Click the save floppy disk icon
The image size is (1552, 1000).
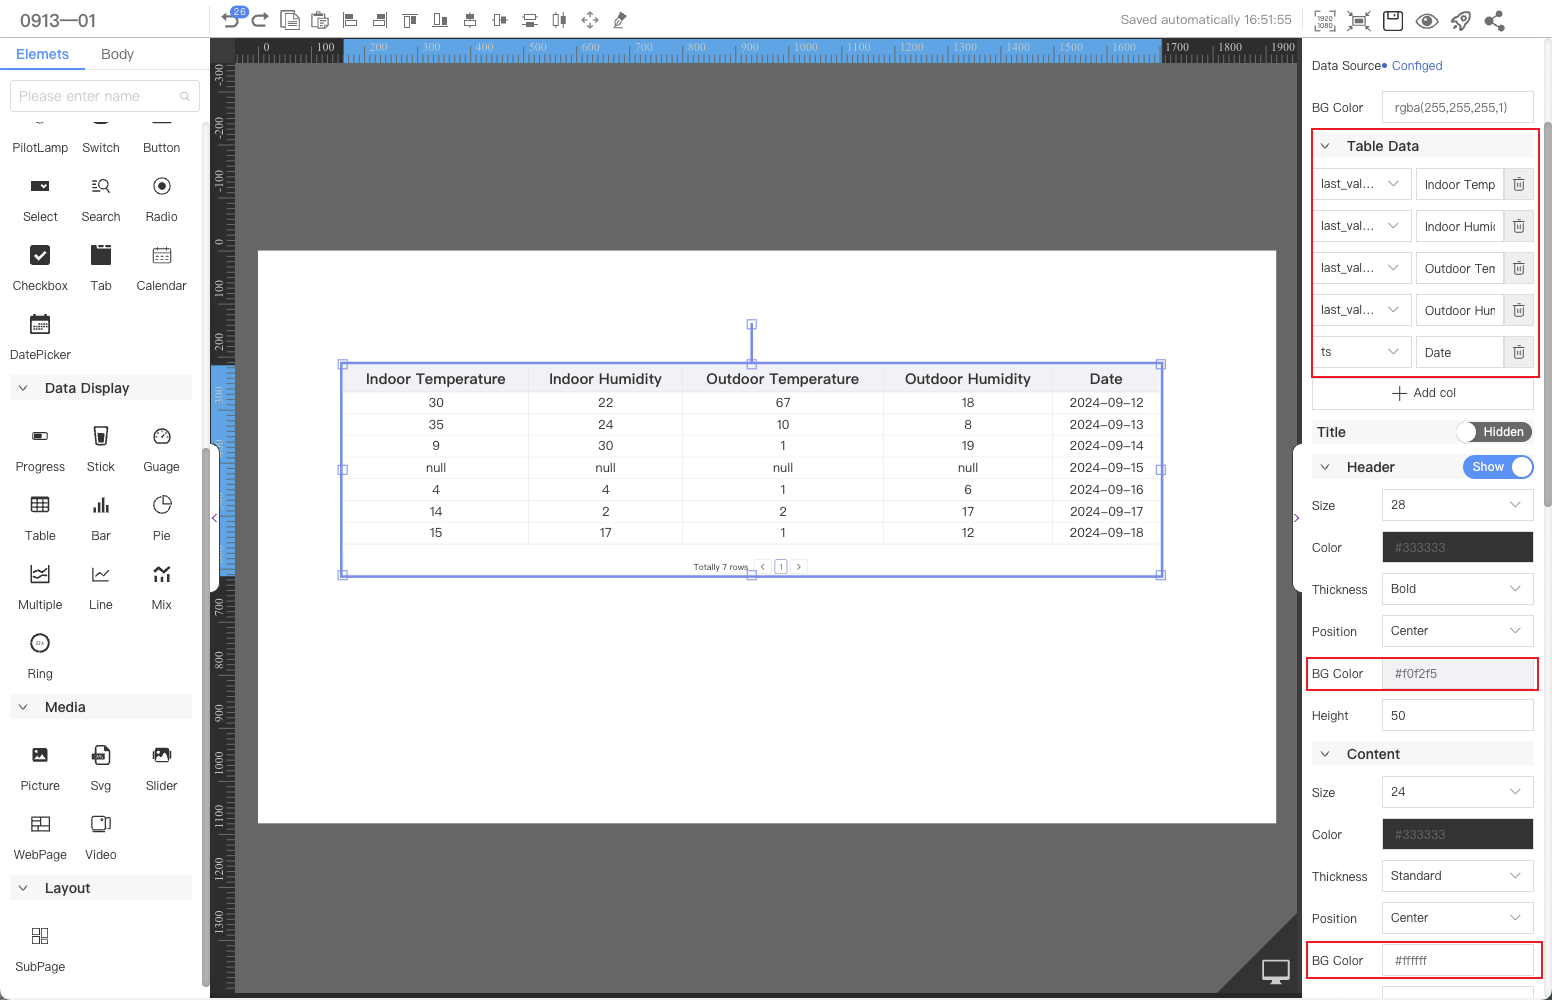point(1393,20)
